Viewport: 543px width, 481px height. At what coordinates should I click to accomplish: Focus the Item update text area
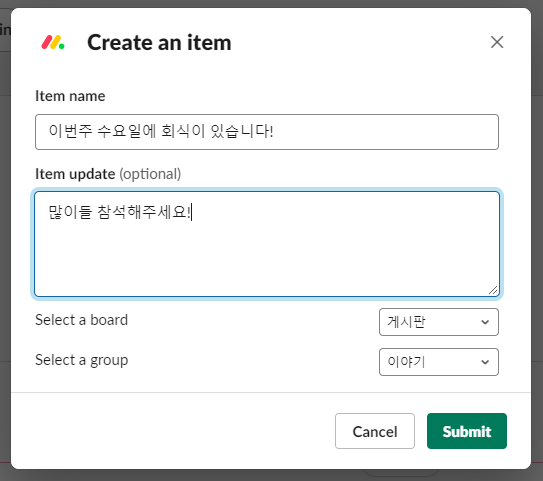(x=267, y=244)
